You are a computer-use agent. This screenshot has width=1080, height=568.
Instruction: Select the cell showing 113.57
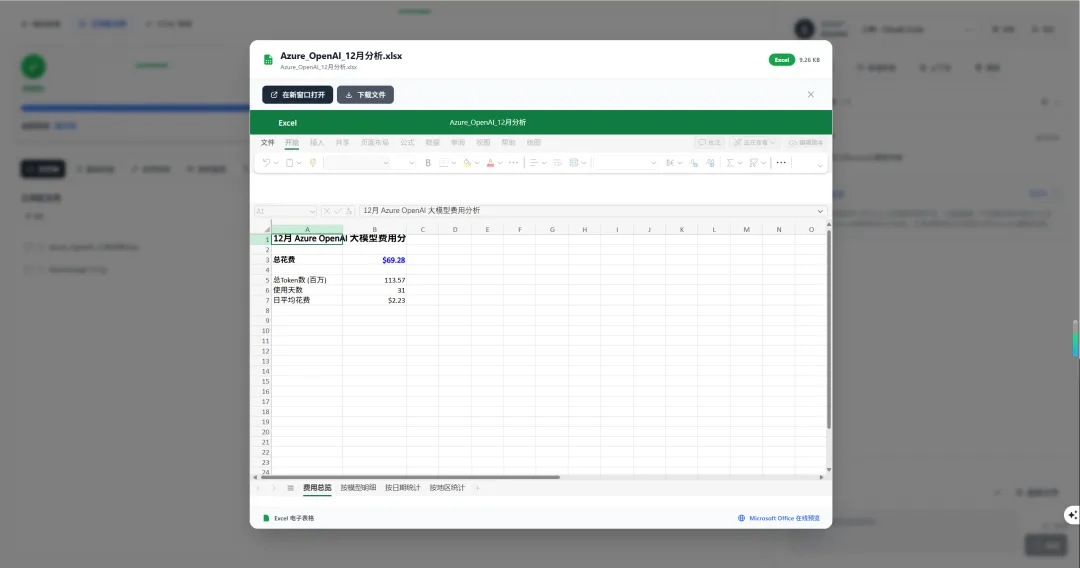coord(374,280)
